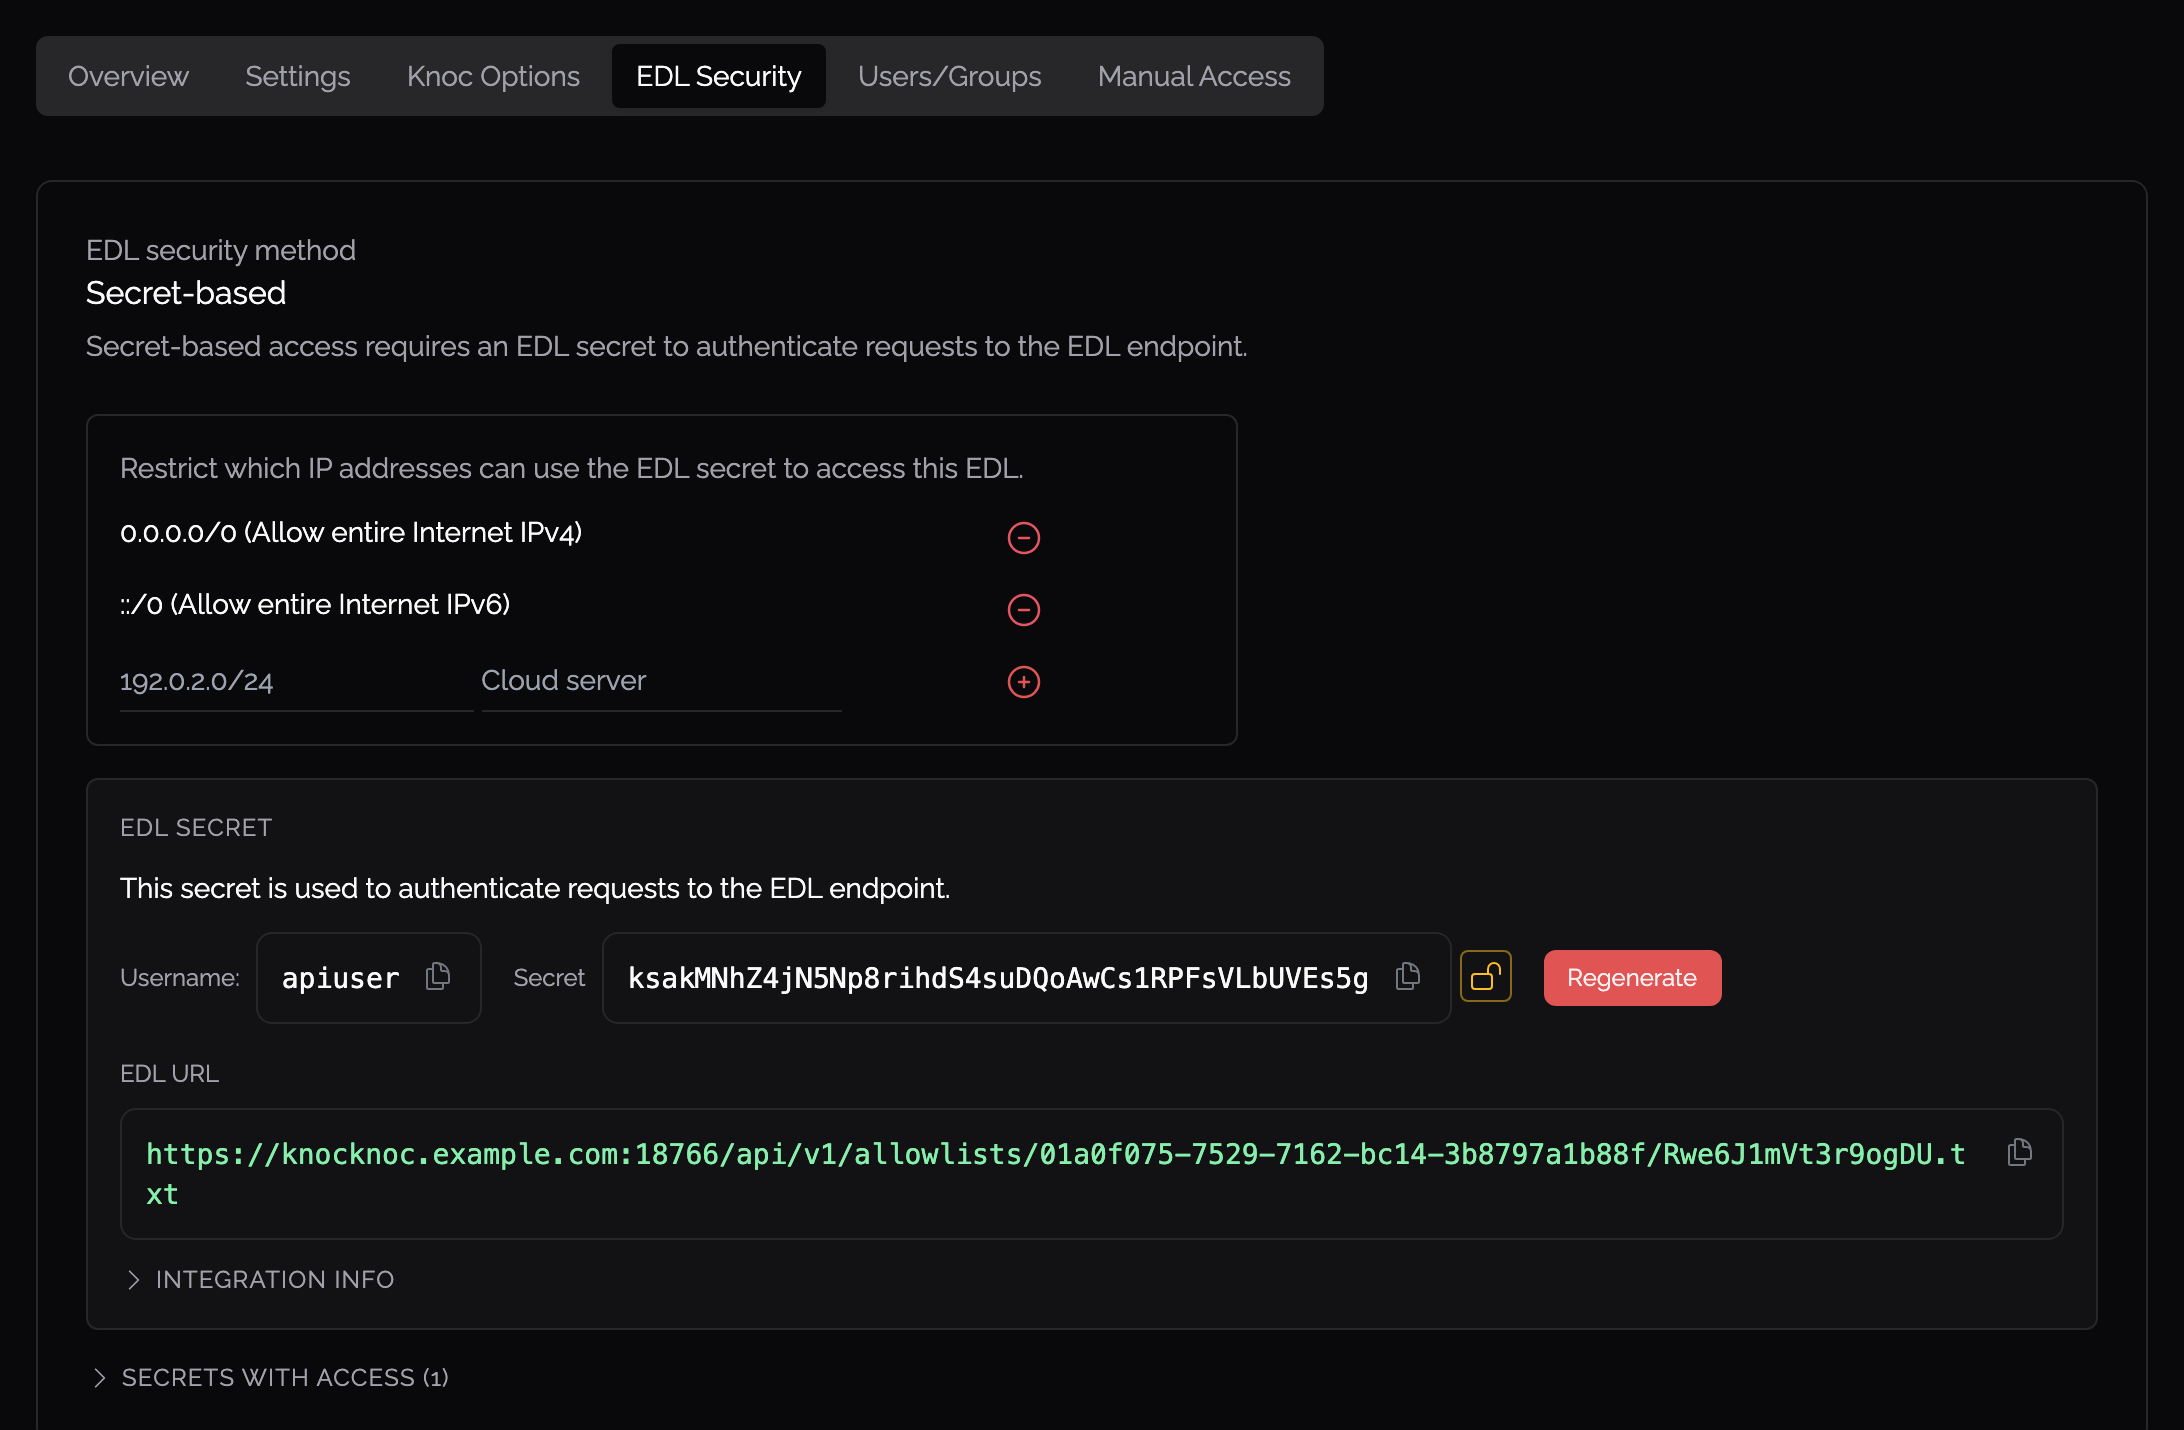Screen dimensions: 2184x1430
Task: Open the Users/Groups tab
Action: tap(950, 76)
